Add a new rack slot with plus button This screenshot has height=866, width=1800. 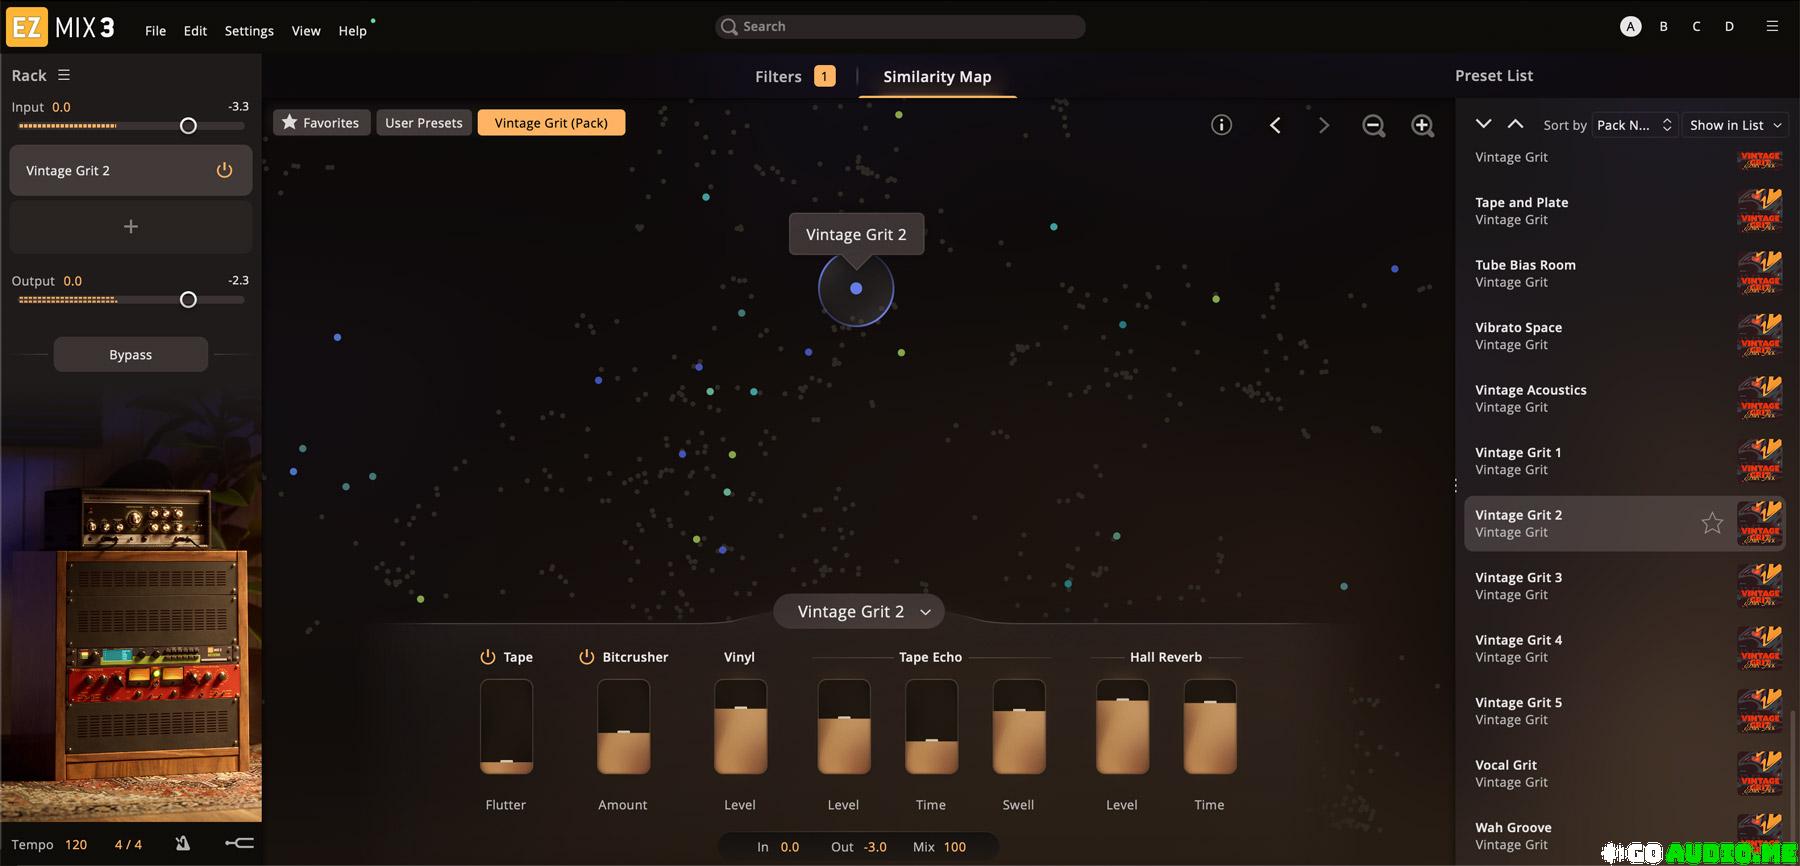[131, 227]
